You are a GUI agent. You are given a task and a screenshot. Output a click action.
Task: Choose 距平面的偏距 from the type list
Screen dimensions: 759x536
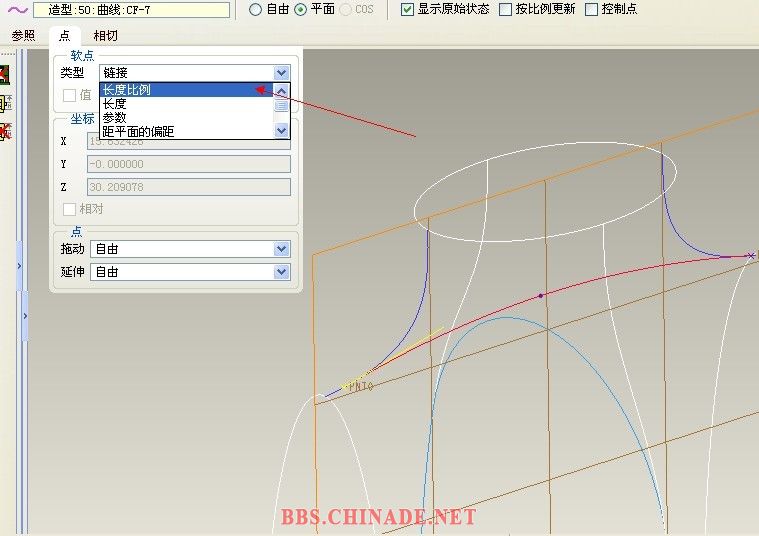186,131
